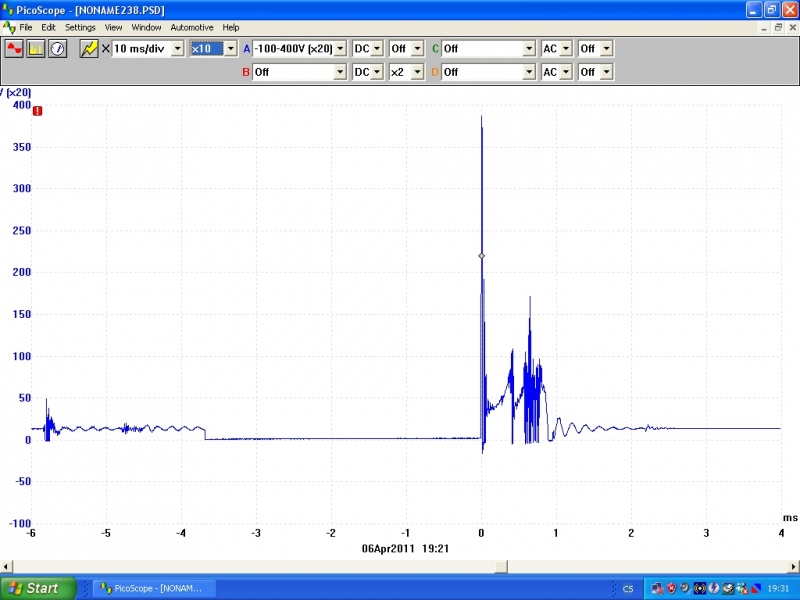Click the horizontal scrollbar thumb

(x=499, y=566)
